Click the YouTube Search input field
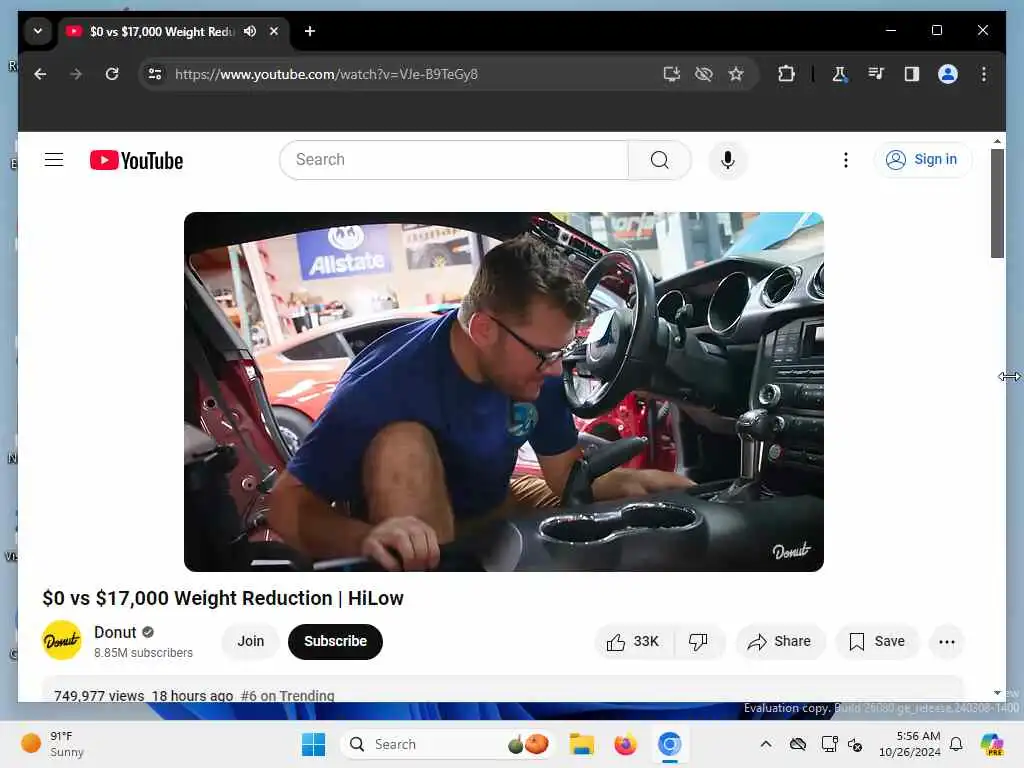This screenshot has width=1024, height=768. click(x=454, y=160)
